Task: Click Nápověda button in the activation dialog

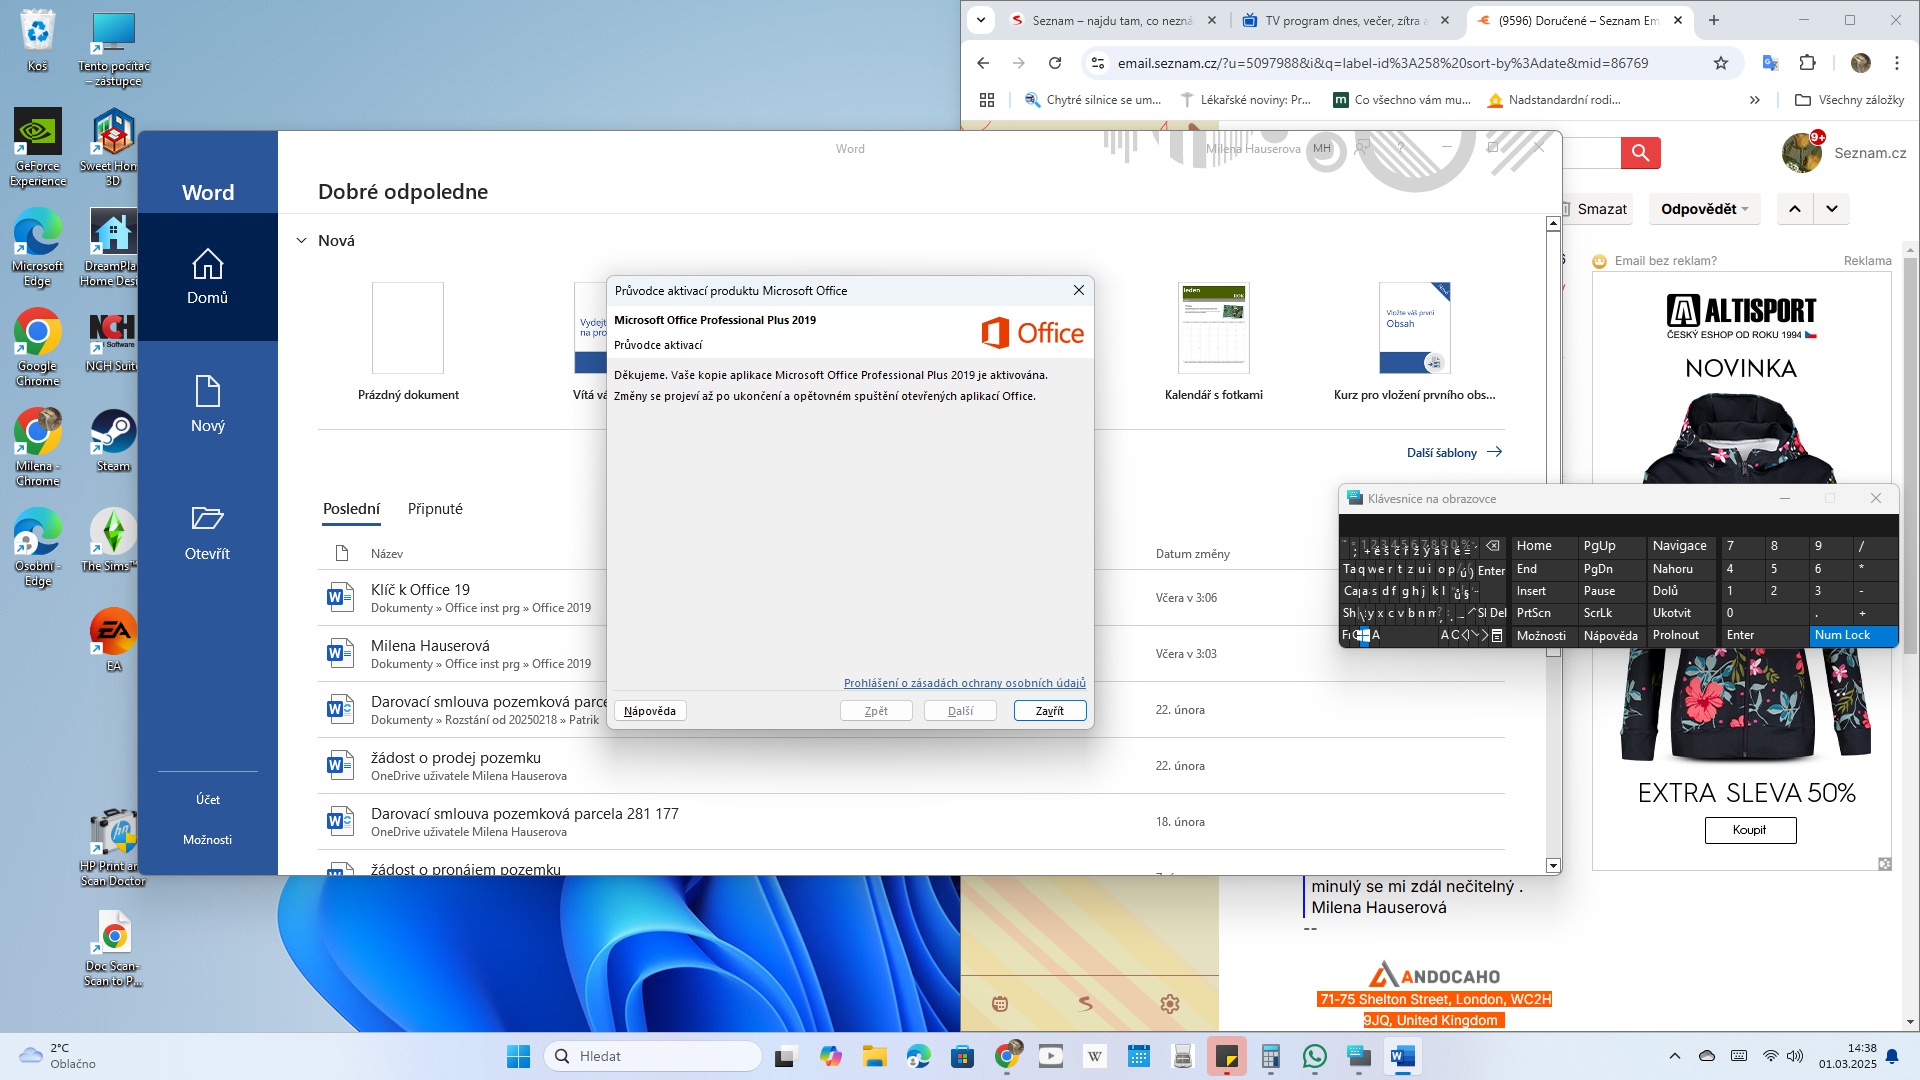Action: [650, 711]
